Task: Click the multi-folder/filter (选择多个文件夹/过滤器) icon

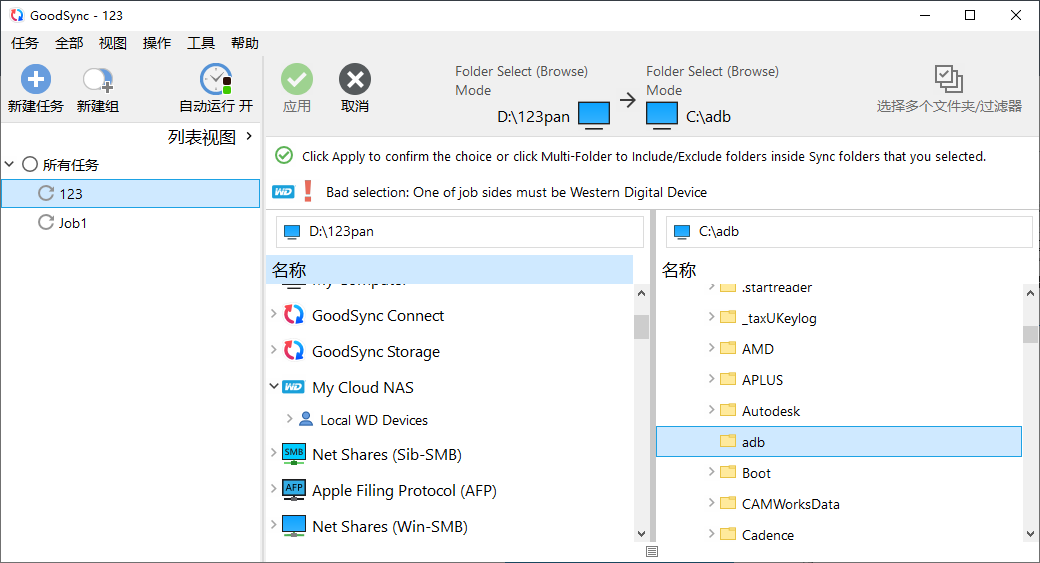Action: (x=948, y=79)
